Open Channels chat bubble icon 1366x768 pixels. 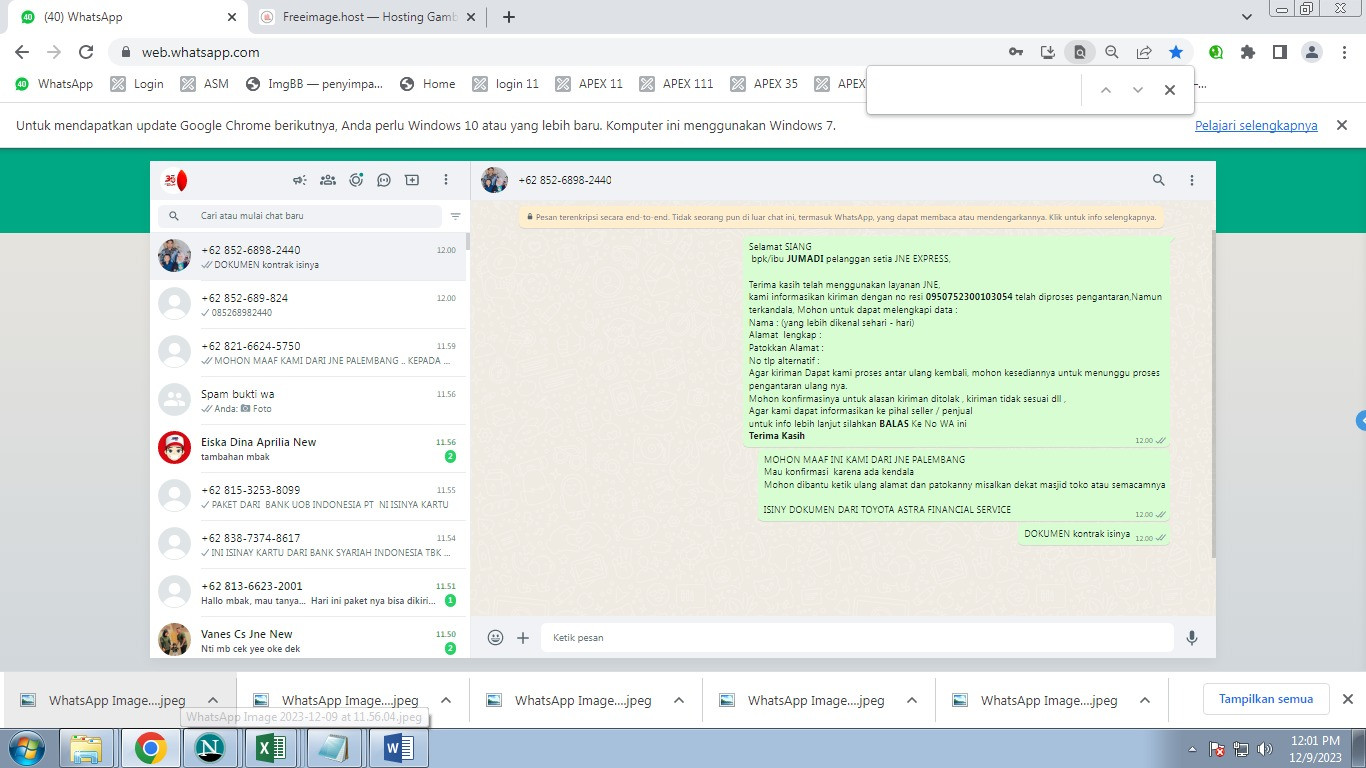click(384, 180)
